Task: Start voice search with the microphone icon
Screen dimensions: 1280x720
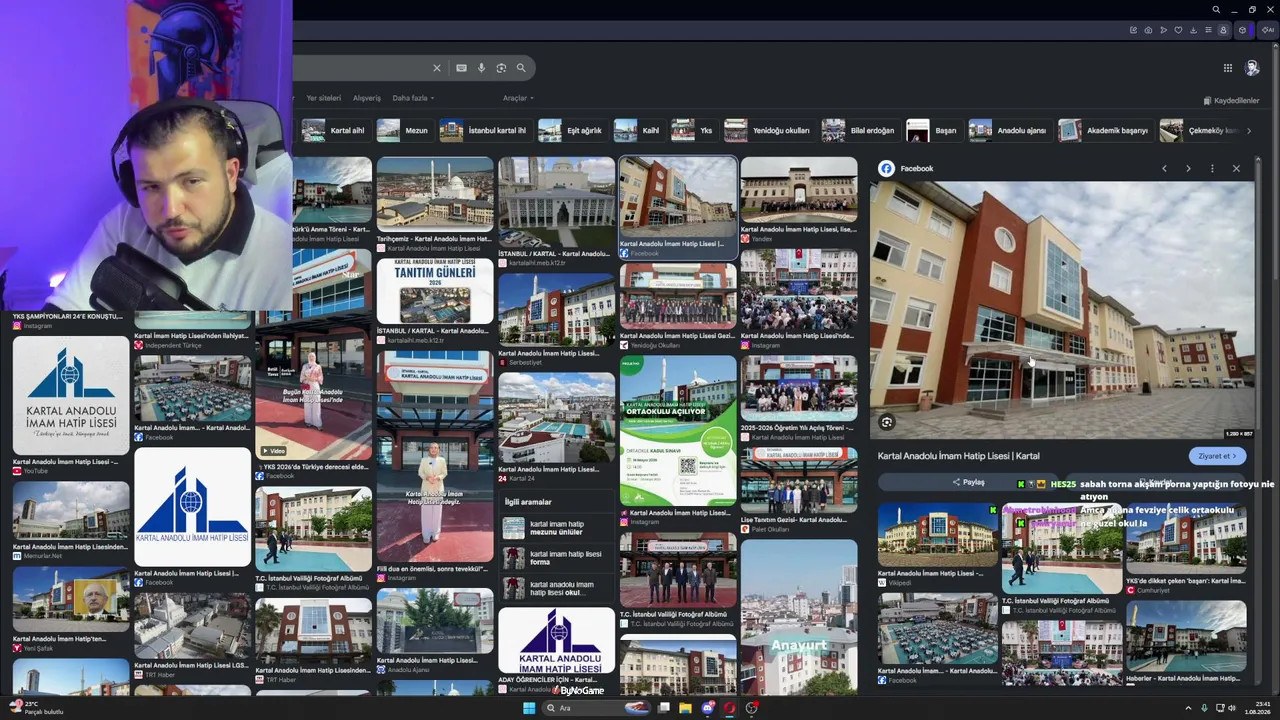Action: pyautogui.click(x=481, y=68)
